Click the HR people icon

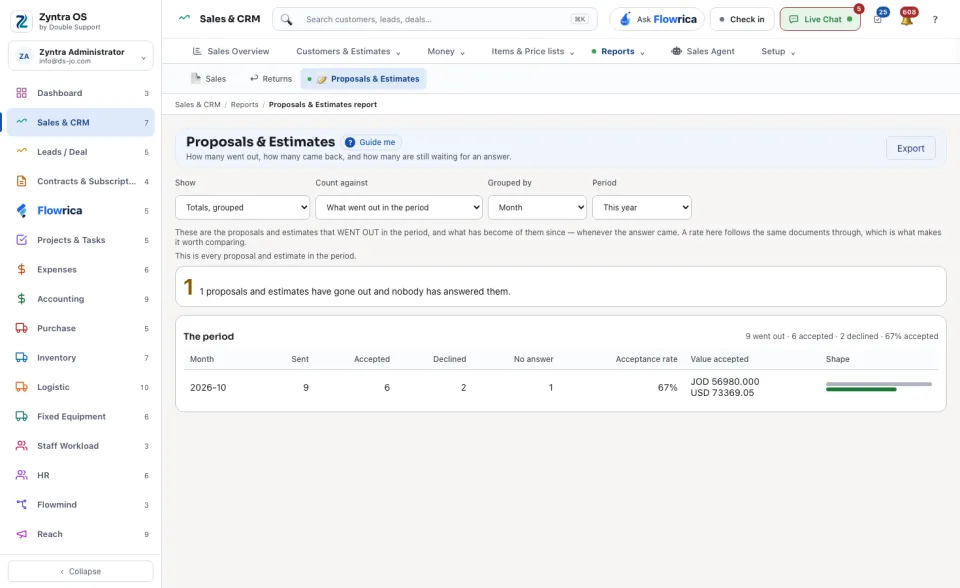[21, 475]
